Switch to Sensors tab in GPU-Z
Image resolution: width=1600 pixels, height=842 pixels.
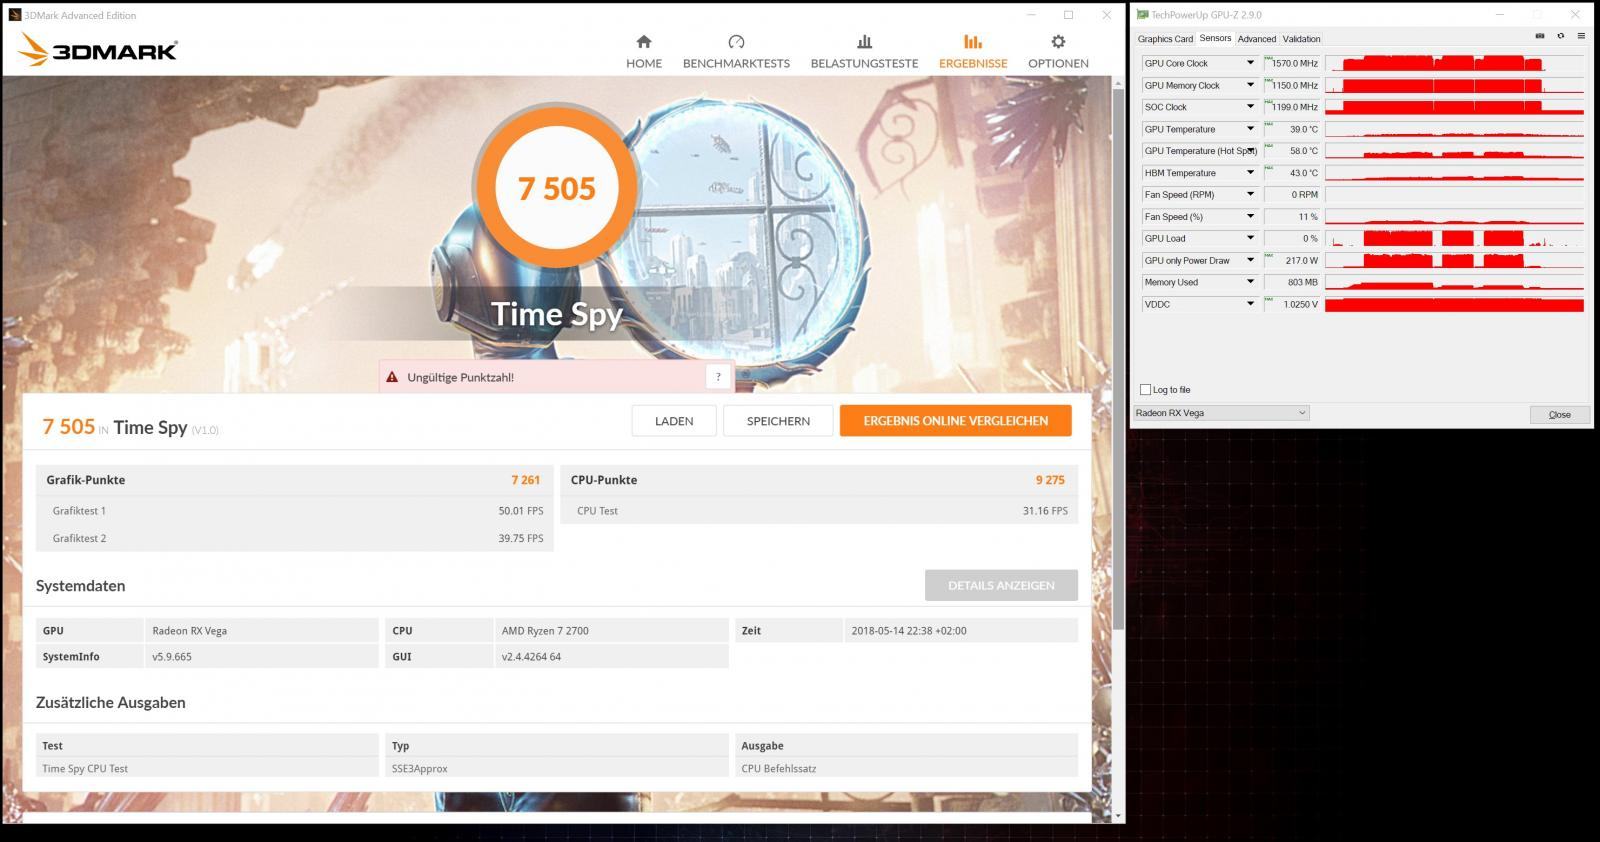pos(1215,38)
